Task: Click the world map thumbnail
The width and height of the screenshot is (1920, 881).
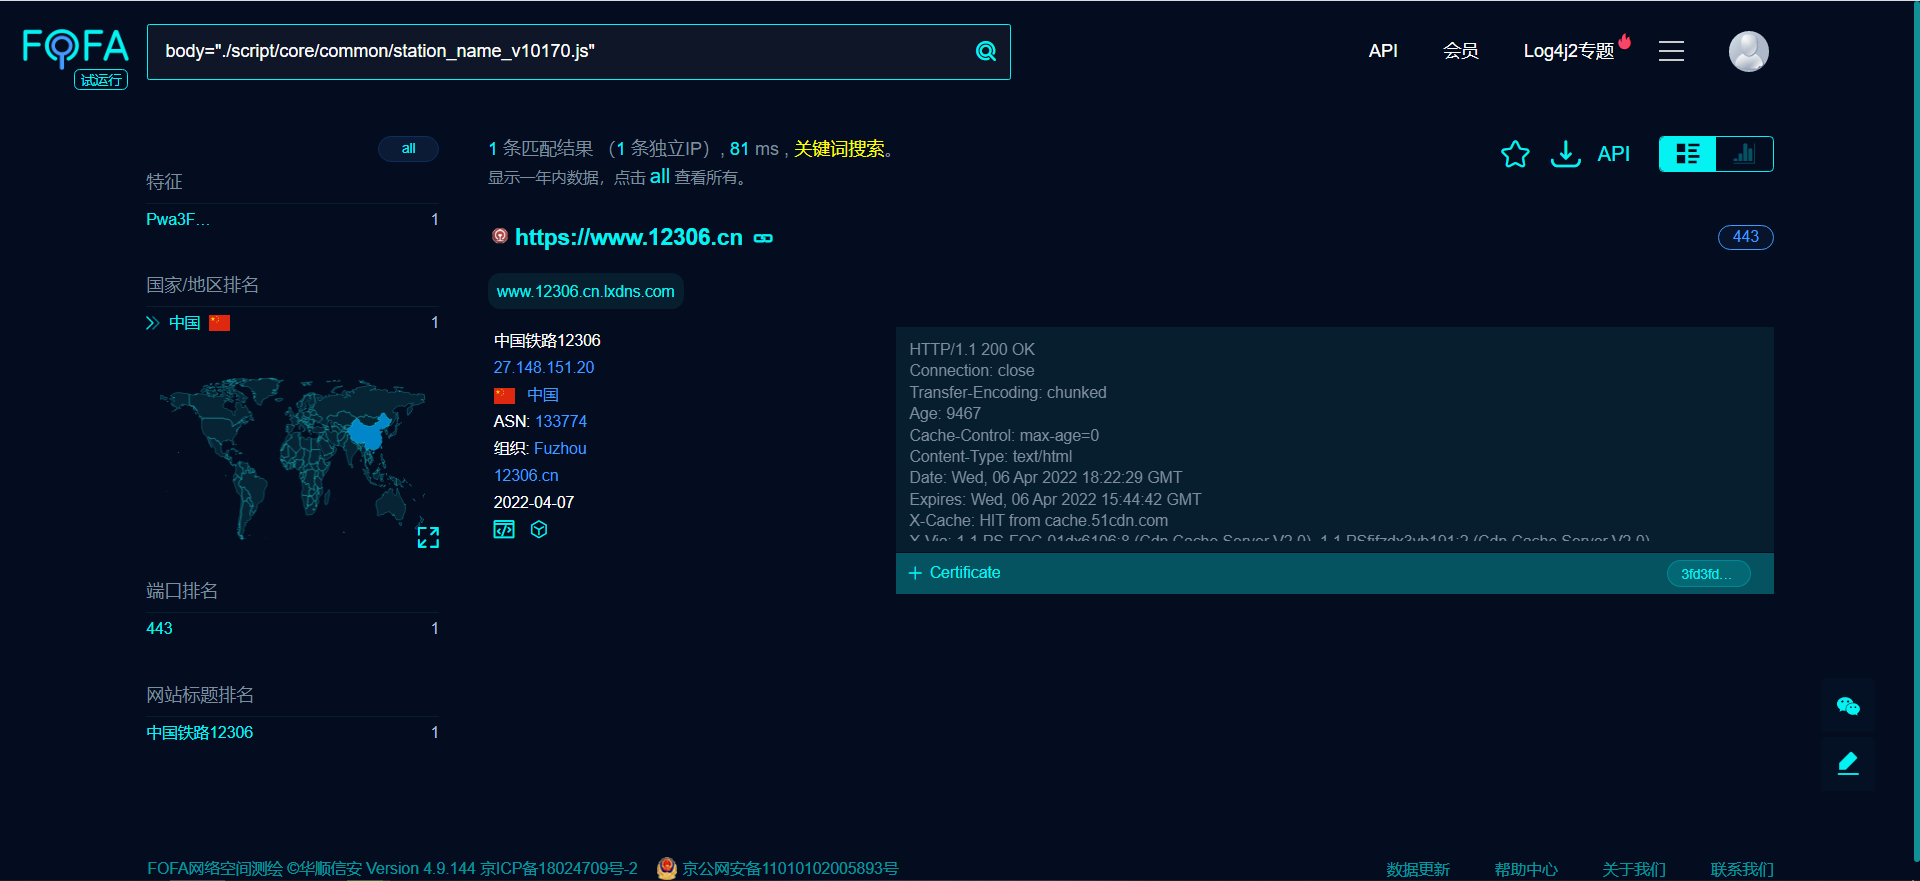Action: coord(292,457)
